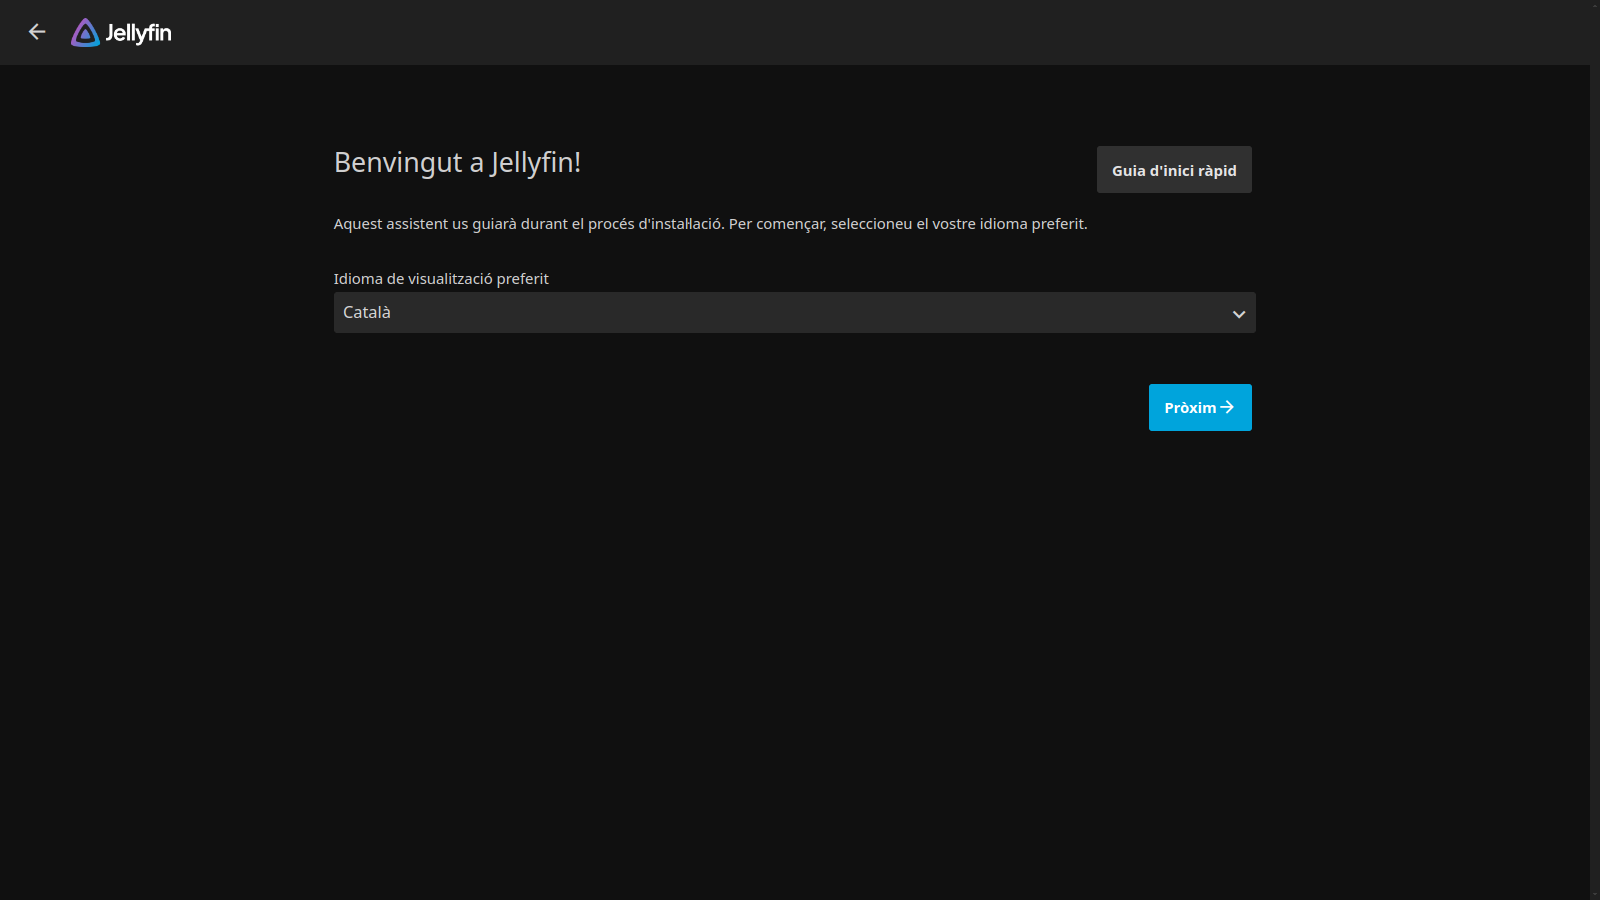Open the Guia d'inici ràpid guide

point(1174,170)
